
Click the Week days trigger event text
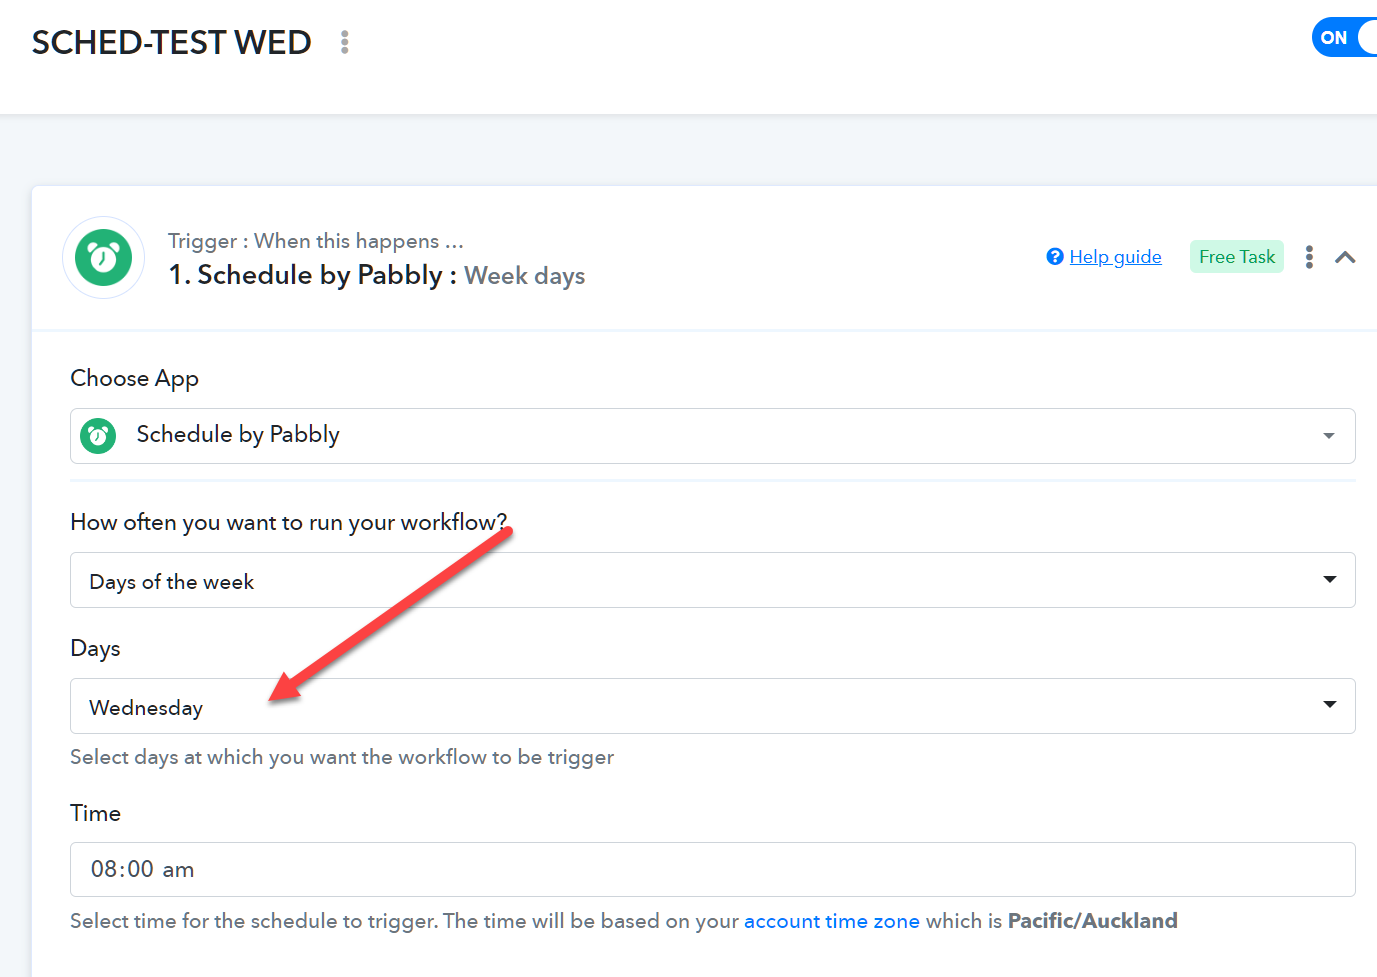coord(525,276)
